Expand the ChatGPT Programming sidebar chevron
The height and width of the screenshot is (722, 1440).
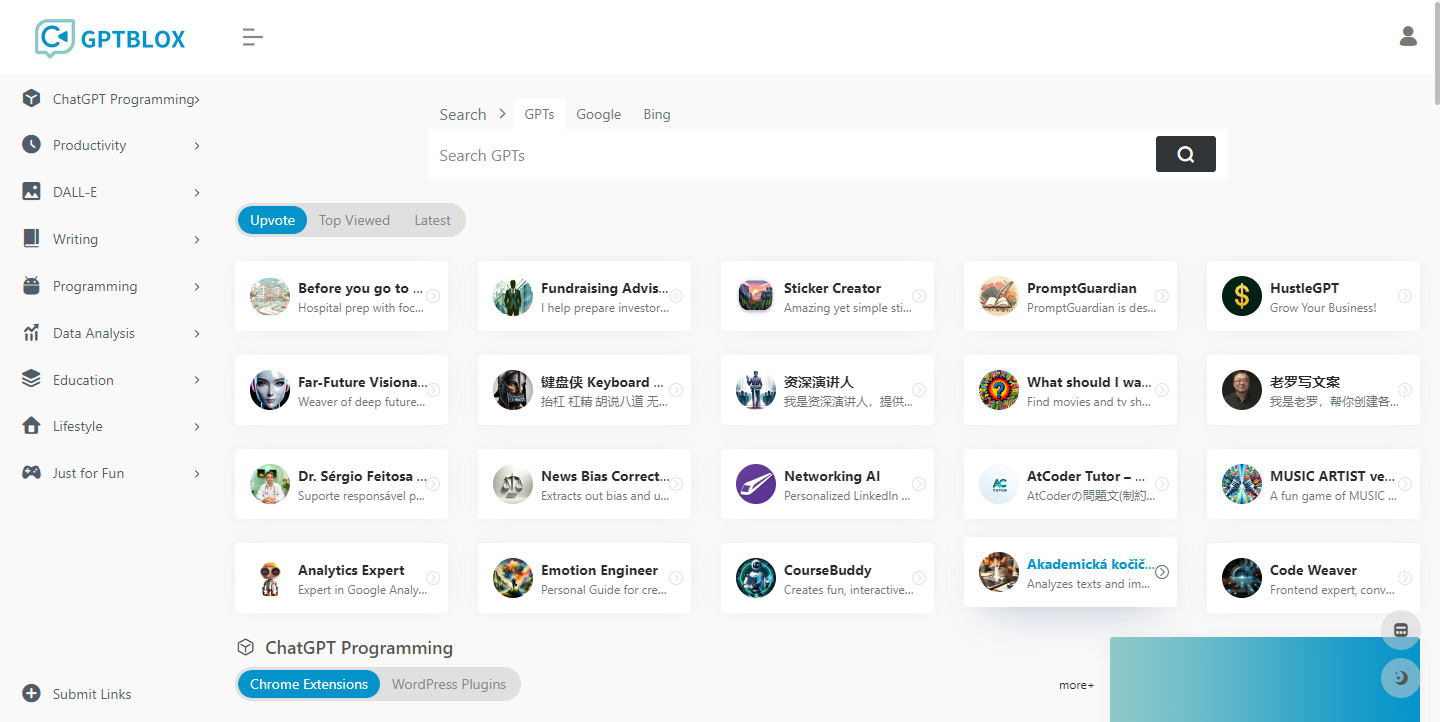pyautogui.click(x=197, y=99)
